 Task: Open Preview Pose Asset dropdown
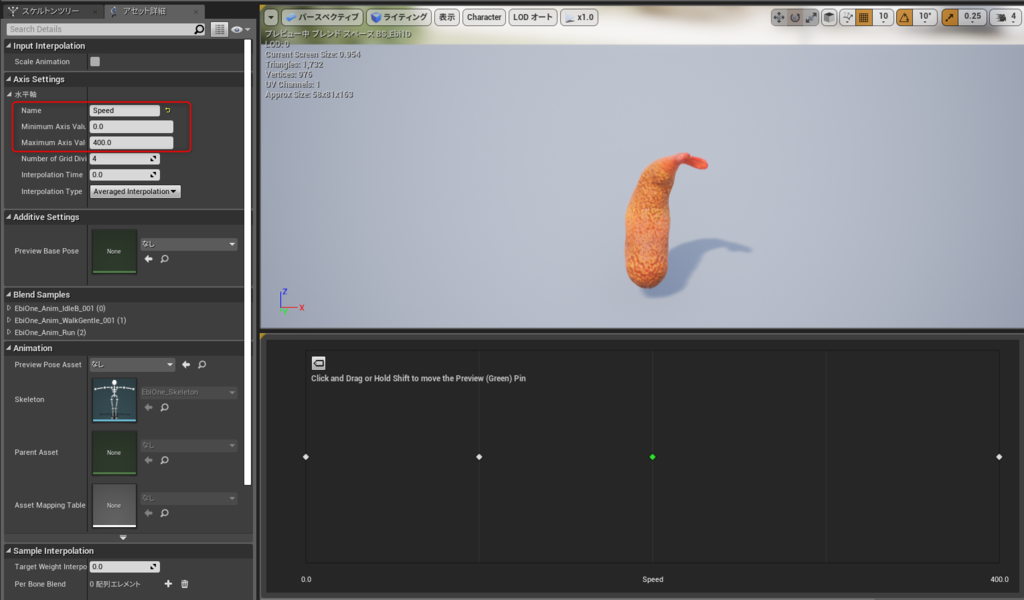133,364
